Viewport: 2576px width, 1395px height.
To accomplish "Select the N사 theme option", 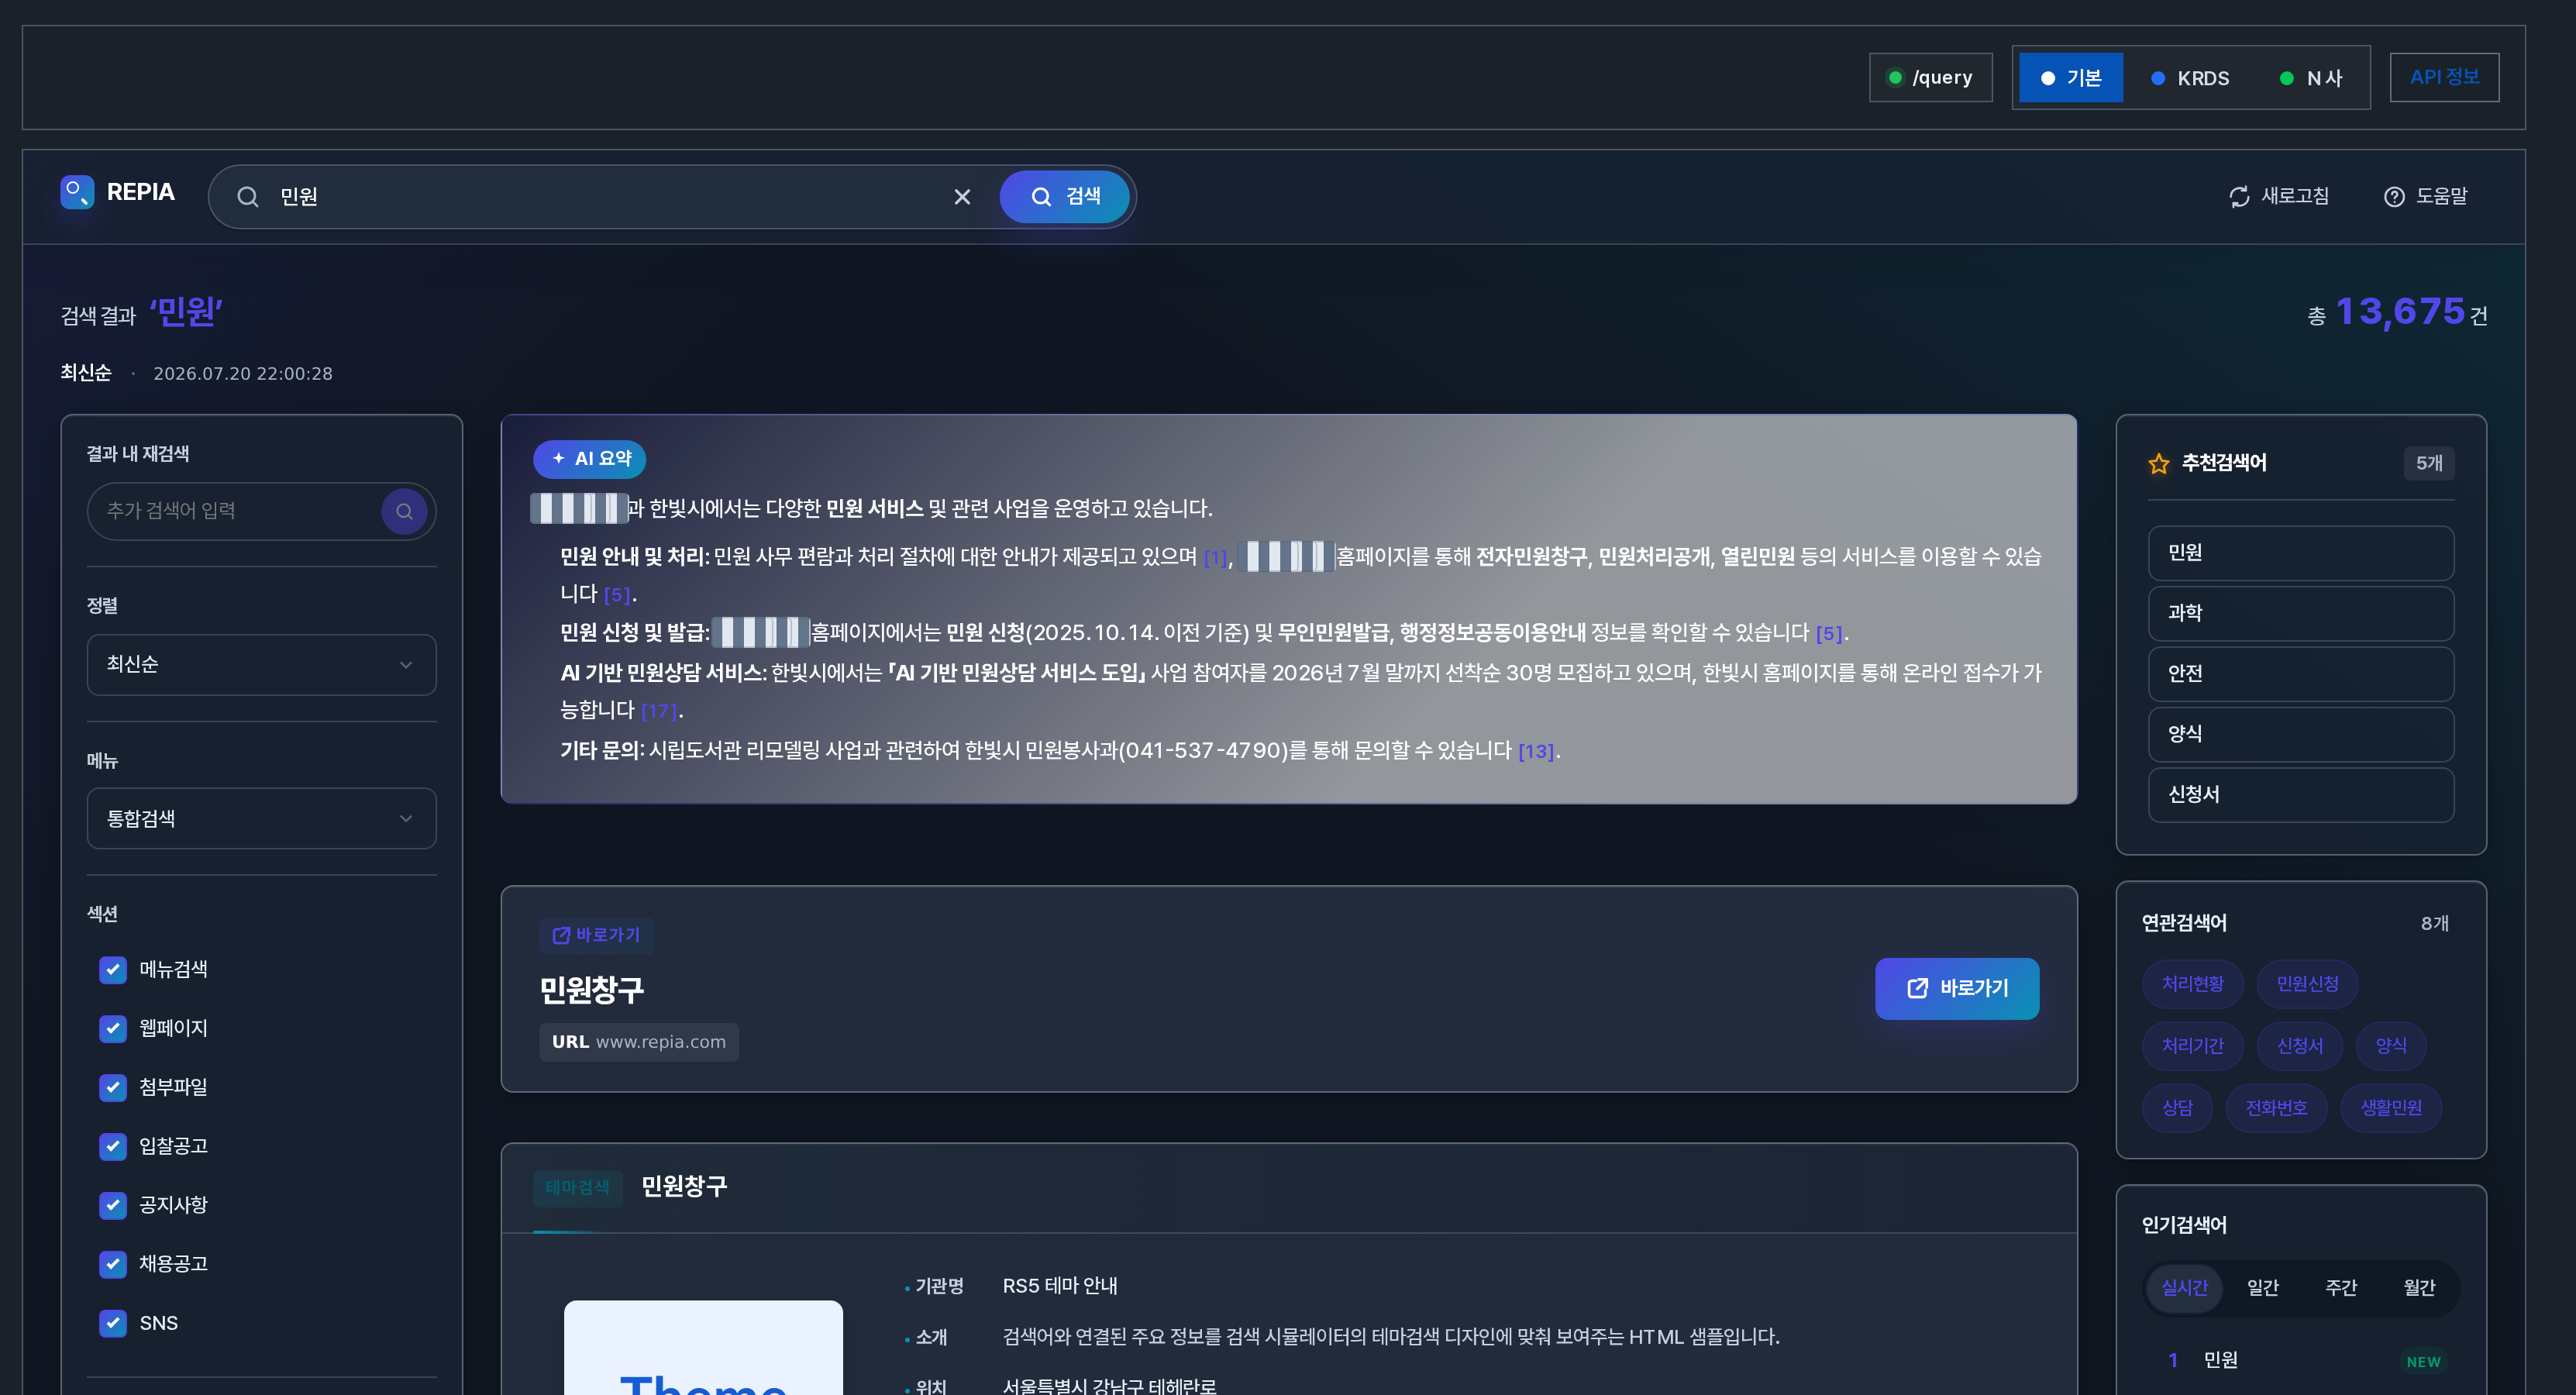I will pos(2311,78).
